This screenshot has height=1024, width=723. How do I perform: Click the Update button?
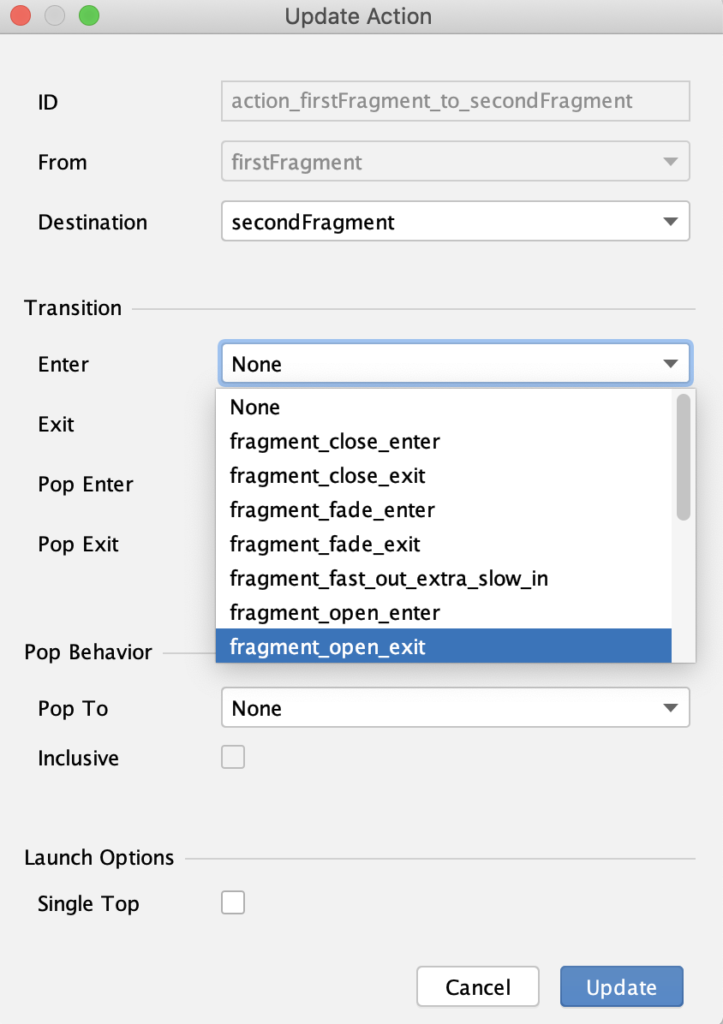621,986
